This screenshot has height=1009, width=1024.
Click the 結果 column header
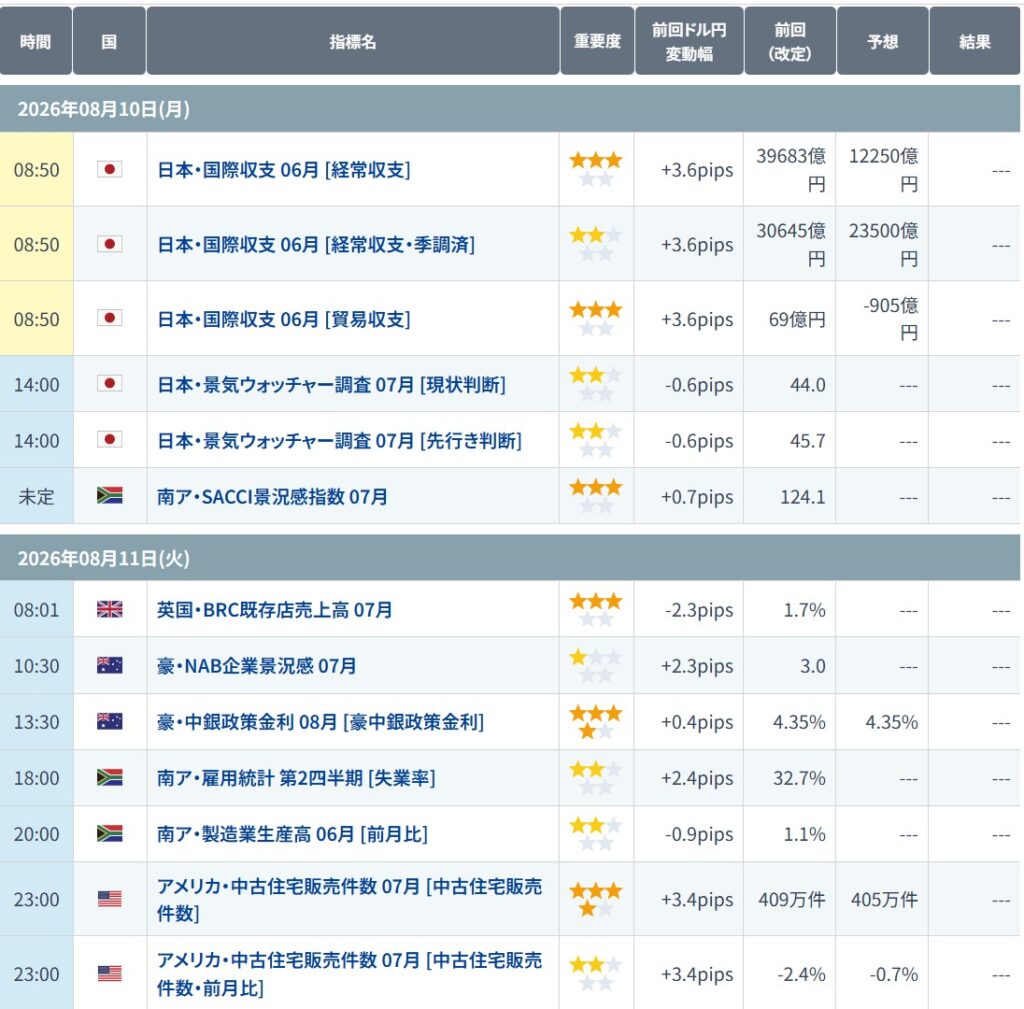coord(974,41)
